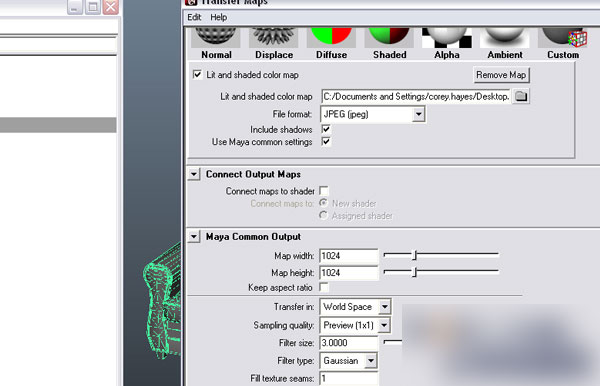
Task: Toggle Lit and shaded color map checkbox
Action: [197, 75]
